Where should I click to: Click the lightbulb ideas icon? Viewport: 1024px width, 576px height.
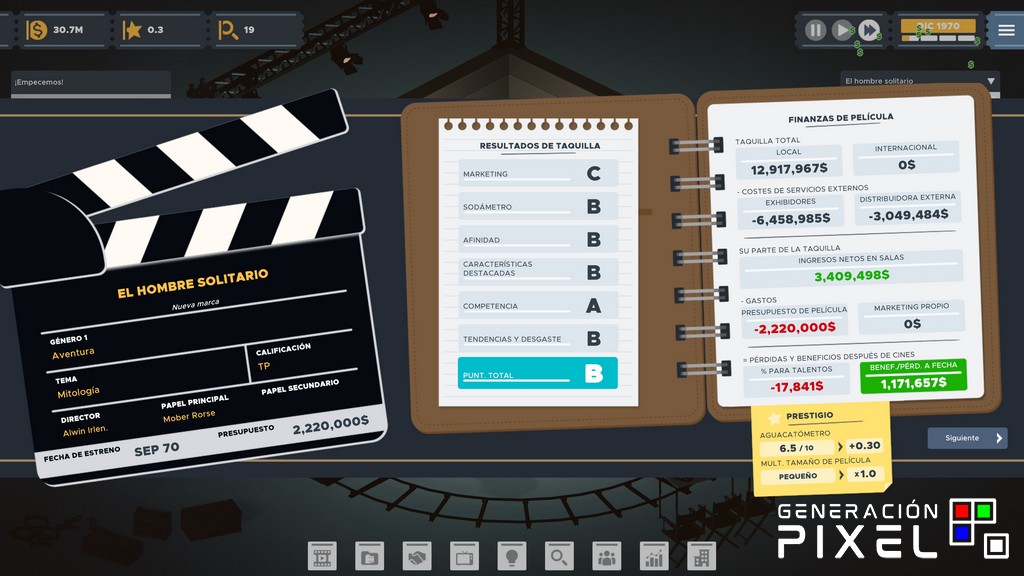pos(511,554)
